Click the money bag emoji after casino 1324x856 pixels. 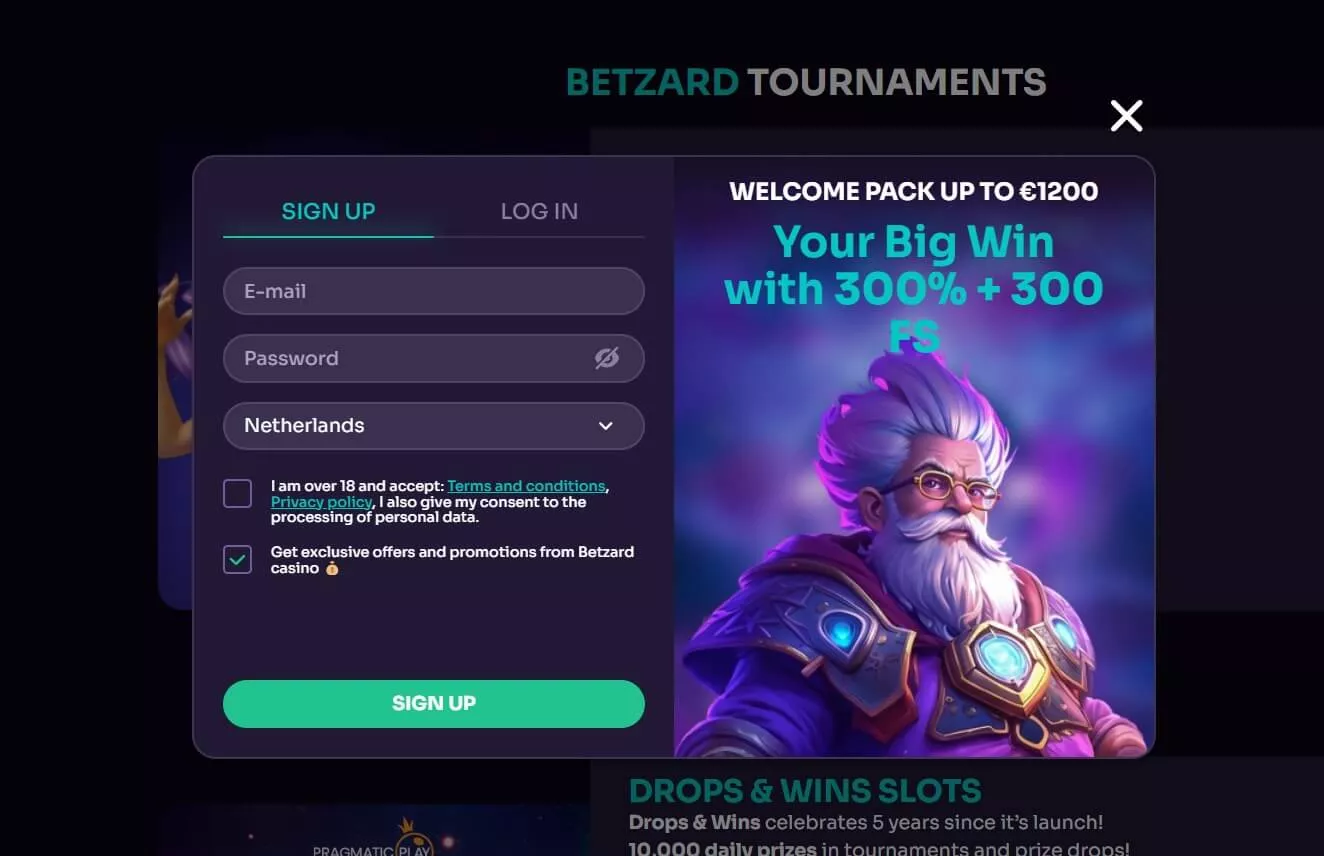(x=332, y=568)
